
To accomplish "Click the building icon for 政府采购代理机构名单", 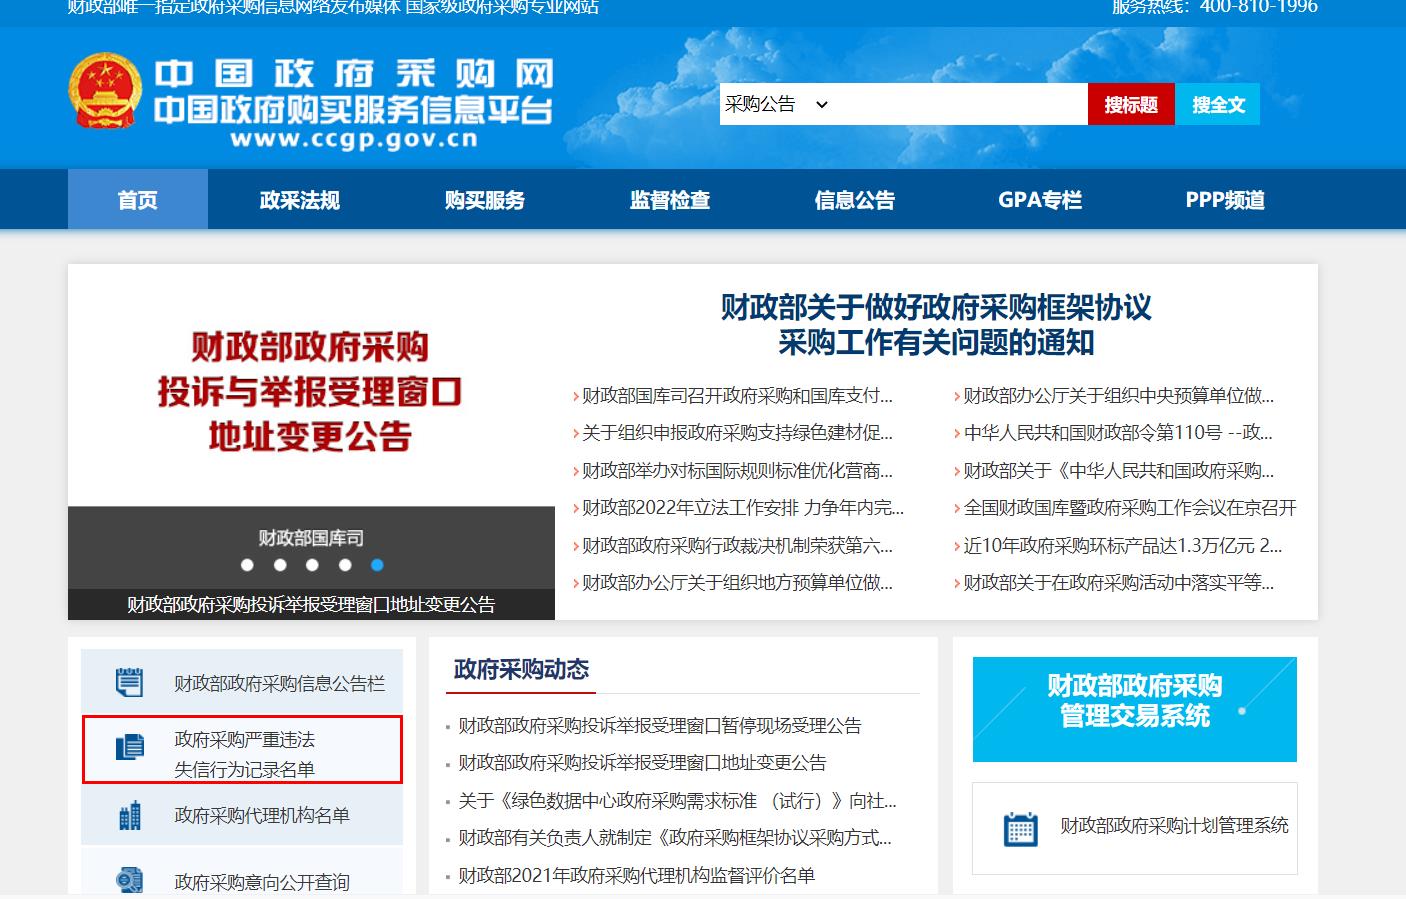I will [x=128, y=815].
